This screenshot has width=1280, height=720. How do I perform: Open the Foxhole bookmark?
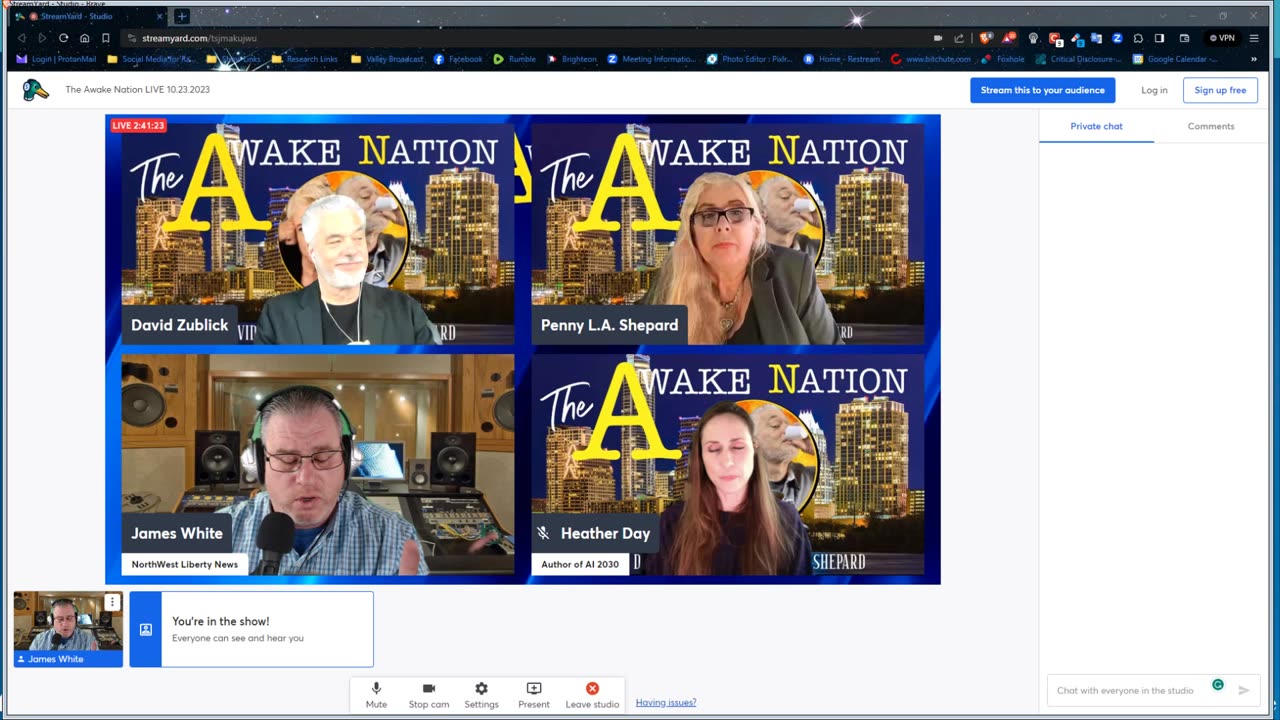1003,59
